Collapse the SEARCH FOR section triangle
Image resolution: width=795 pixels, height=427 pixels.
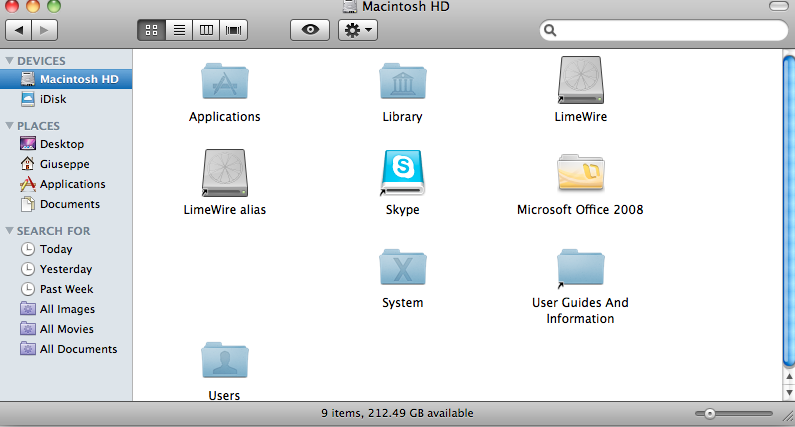pyautogui.click(x=9, y=230)
